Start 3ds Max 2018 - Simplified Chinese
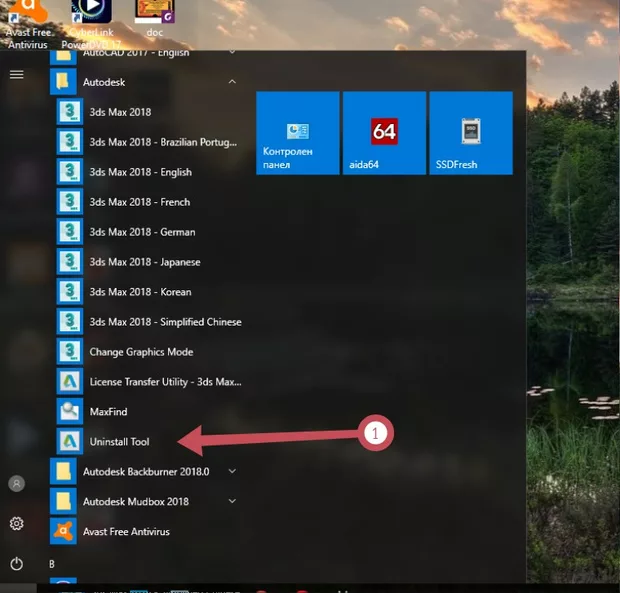Viewport: 620px width, 593px height. [x=164, y=322]
